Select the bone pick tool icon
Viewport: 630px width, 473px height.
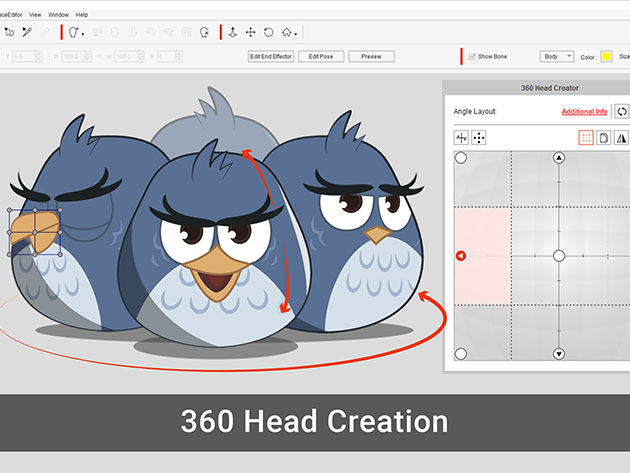pyautogui.click(x=9, y=32)
